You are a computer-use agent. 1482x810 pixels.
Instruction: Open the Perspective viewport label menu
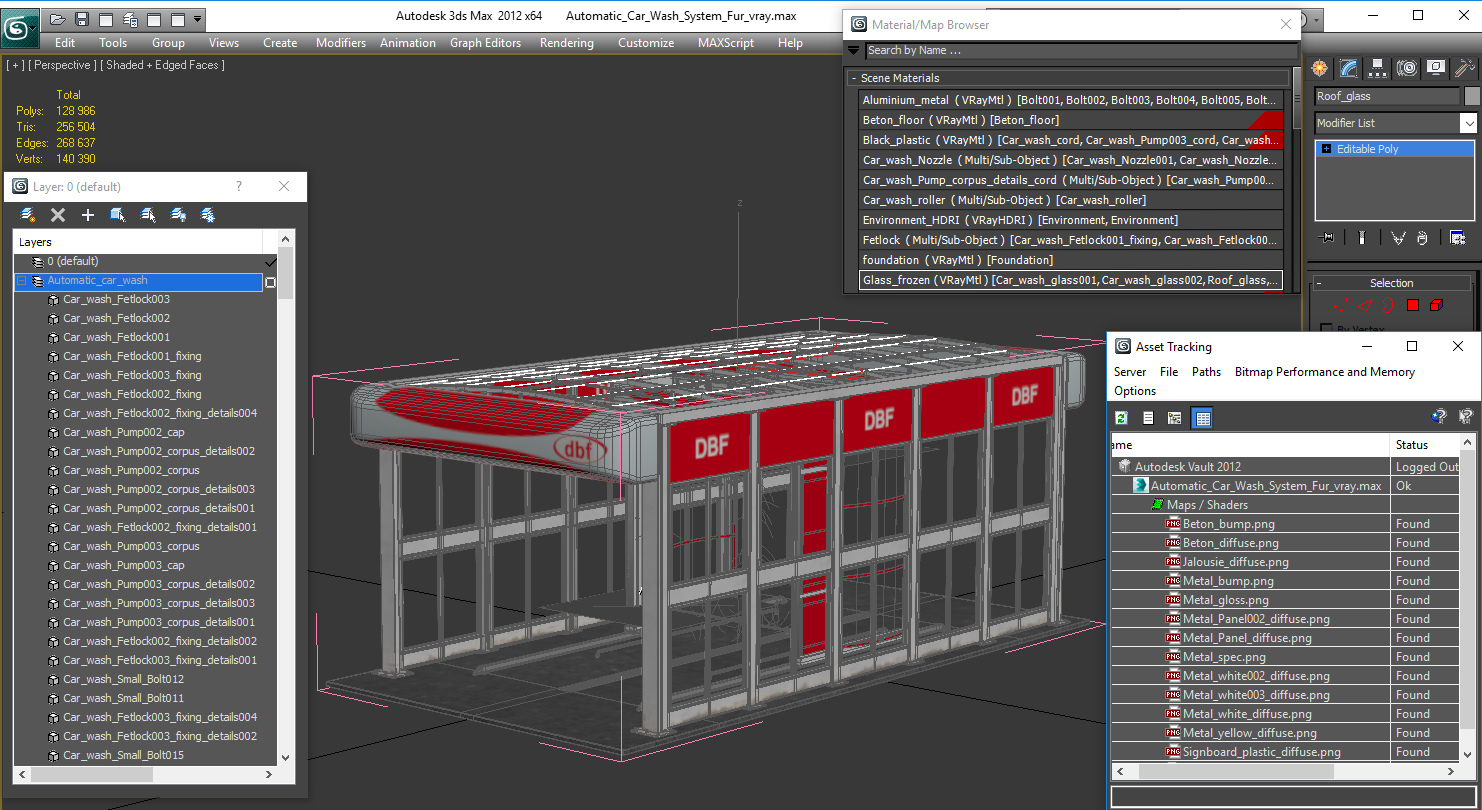(x=63, y=65)
